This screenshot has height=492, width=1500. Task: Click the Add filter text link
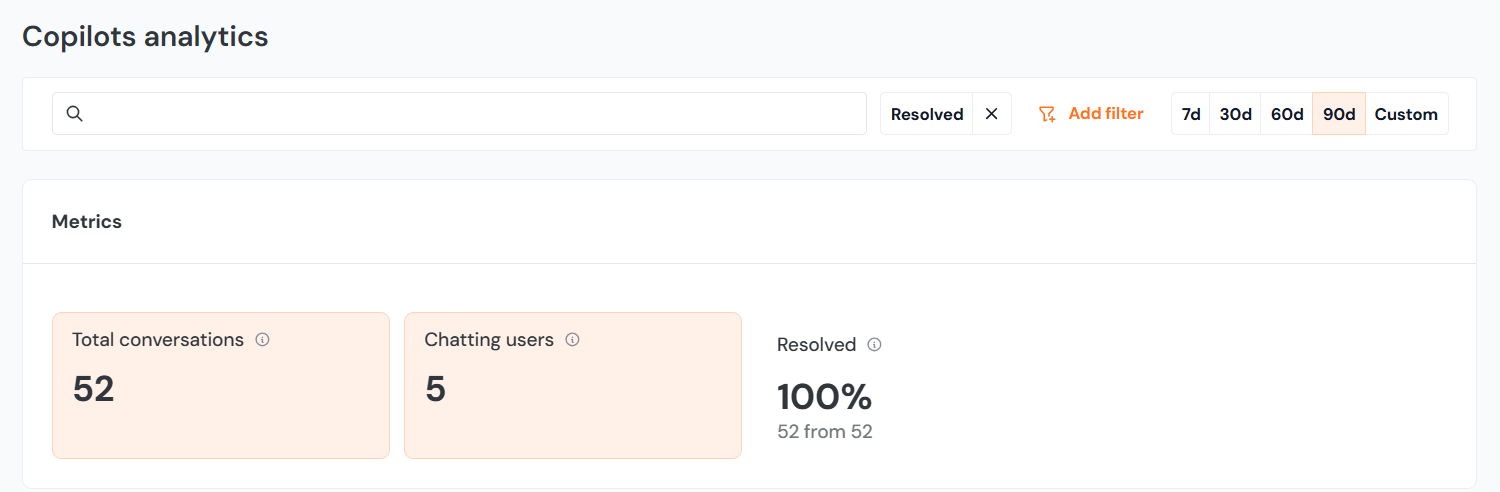pyautogui.click(x=1105, y=114)
